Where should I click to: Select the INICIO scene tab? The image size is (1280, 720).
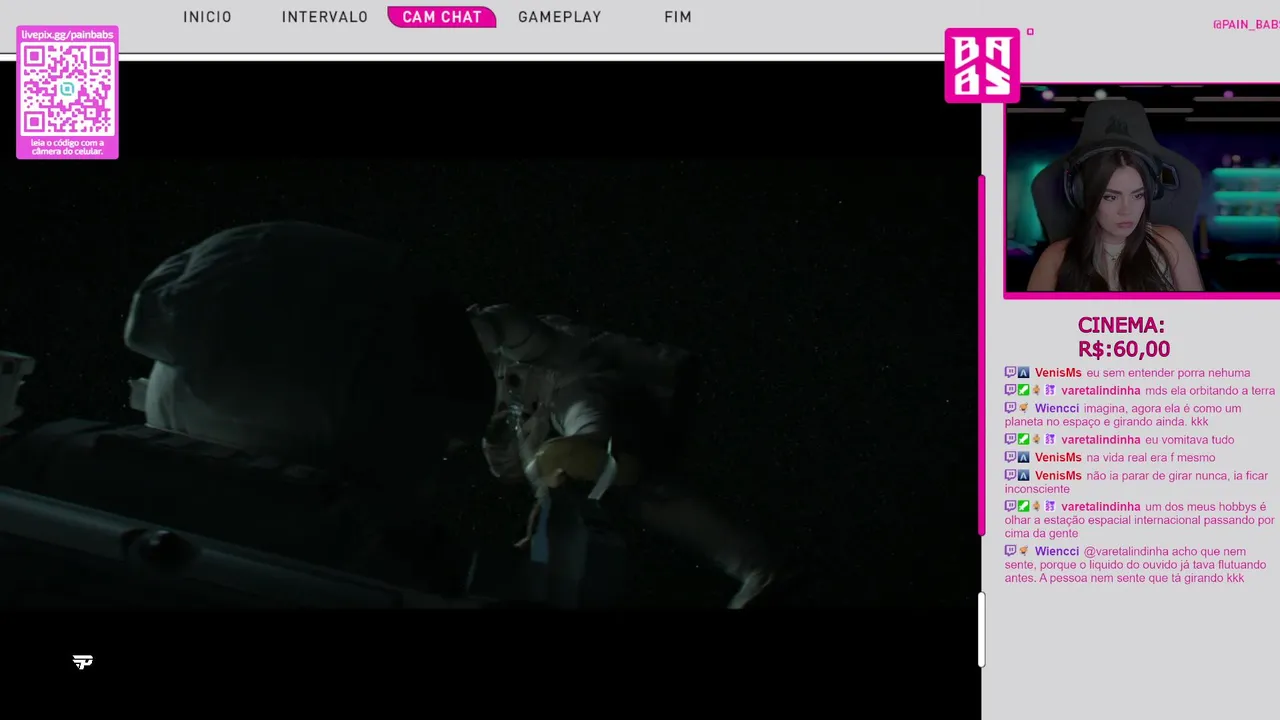click(x=207, y=17)
